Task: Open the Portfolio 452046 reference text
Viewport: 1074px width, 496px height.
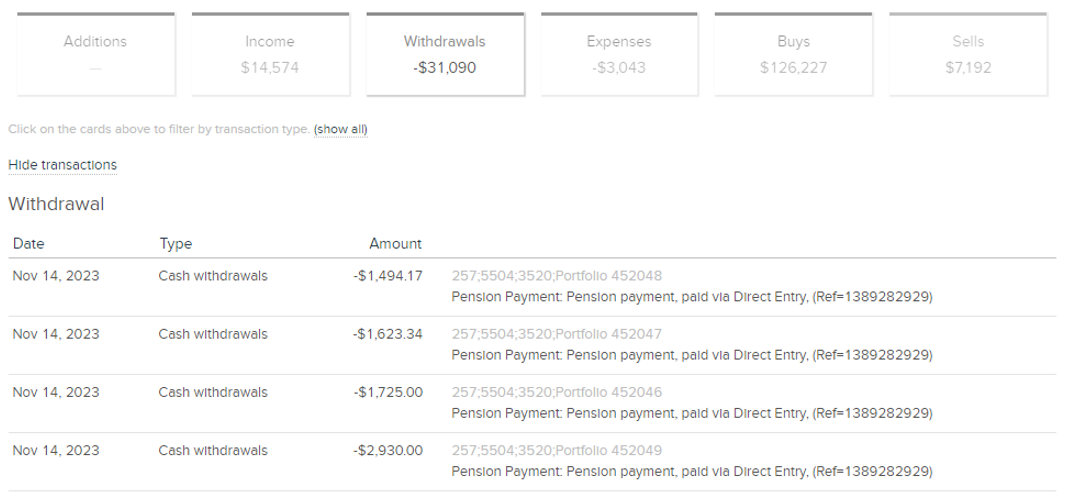Action: point(557,393)
